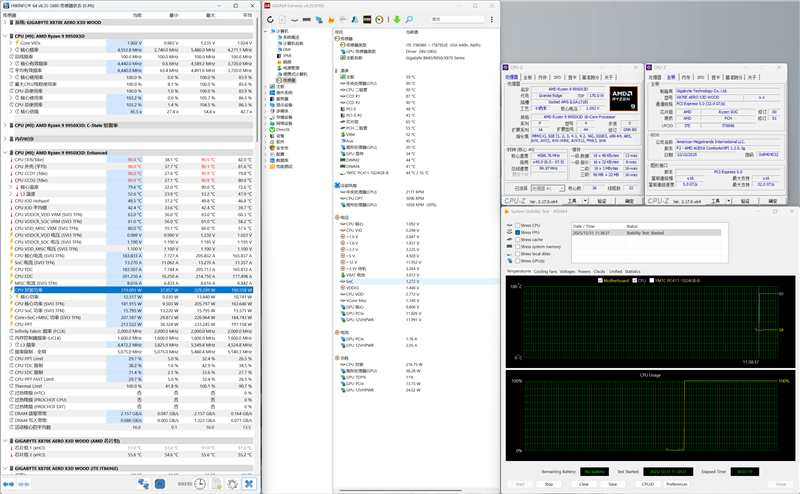The height and width of the screenshot is (494, 800).
Task: Expand the DirectX tree node in AIDA64
Action: [266, 129]
